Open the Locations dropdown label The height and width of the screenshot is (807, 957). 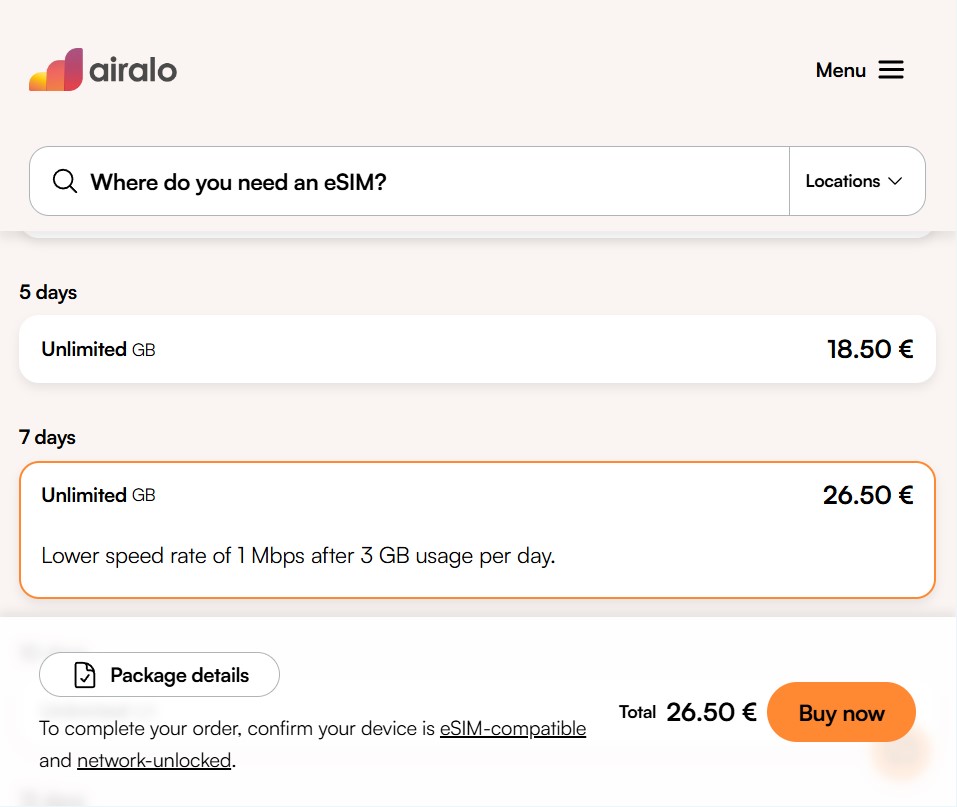pos(842,181)
